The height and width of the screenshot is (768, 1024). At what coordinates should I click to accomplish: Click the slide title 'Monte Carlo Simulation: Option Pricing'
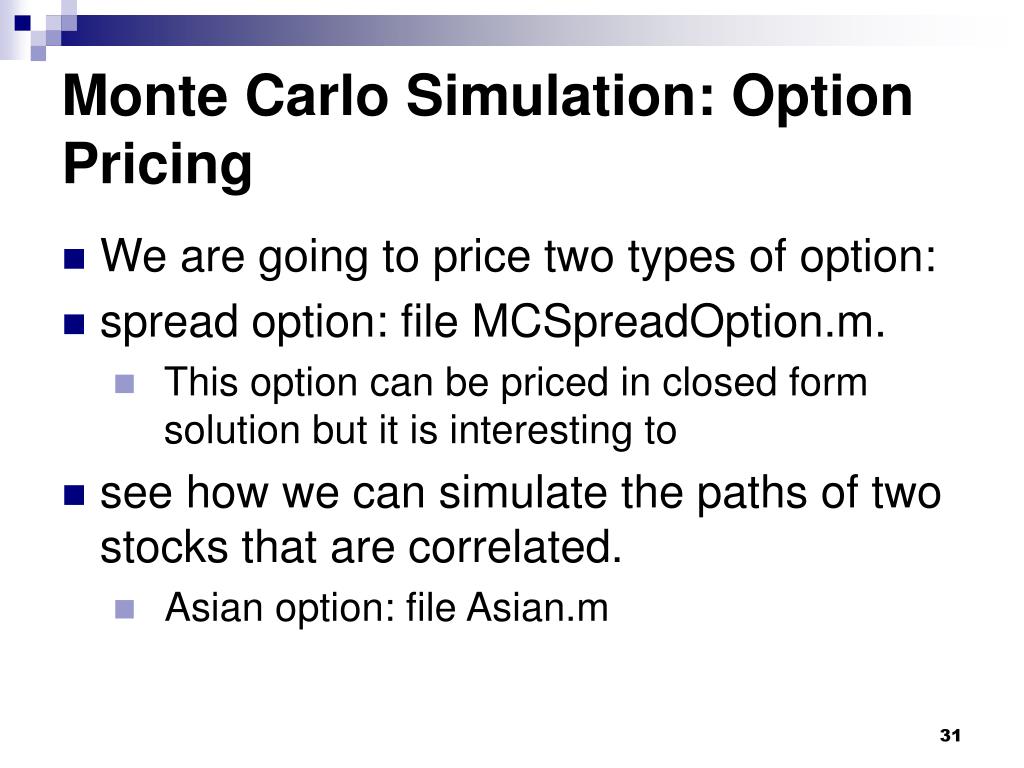(487, 129)
